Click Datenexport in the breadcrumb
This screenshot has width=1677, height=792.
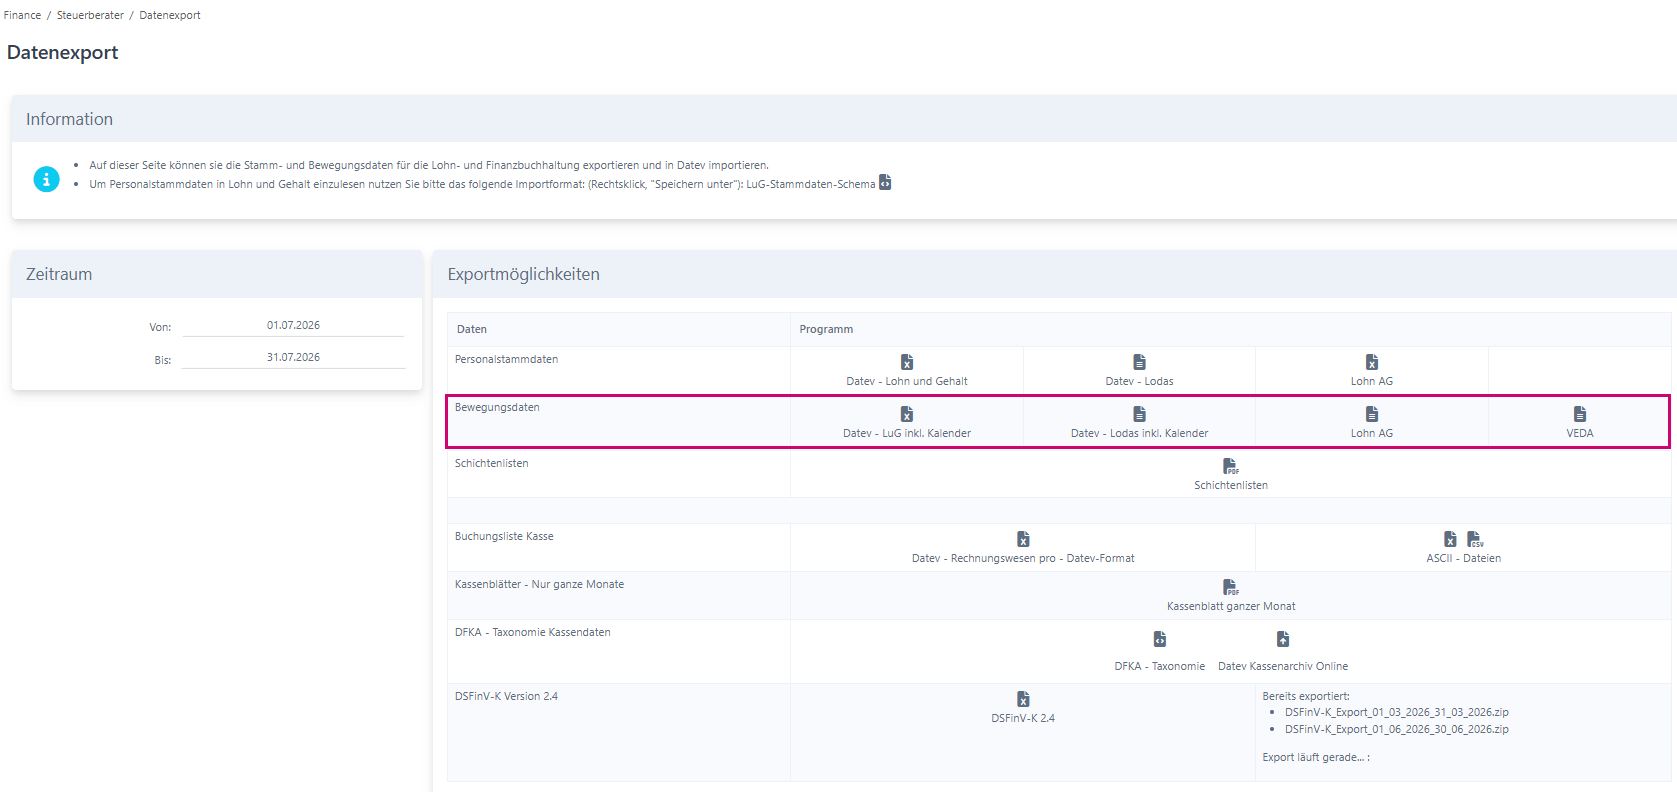(x=170, y=15)
